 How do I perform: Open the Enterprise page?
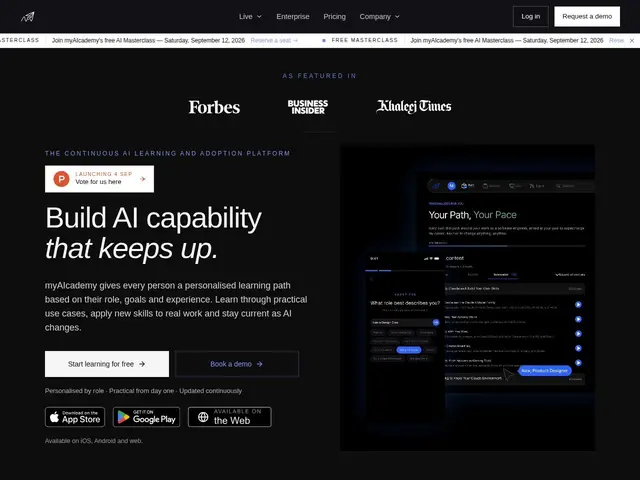(x=293, y=17)
